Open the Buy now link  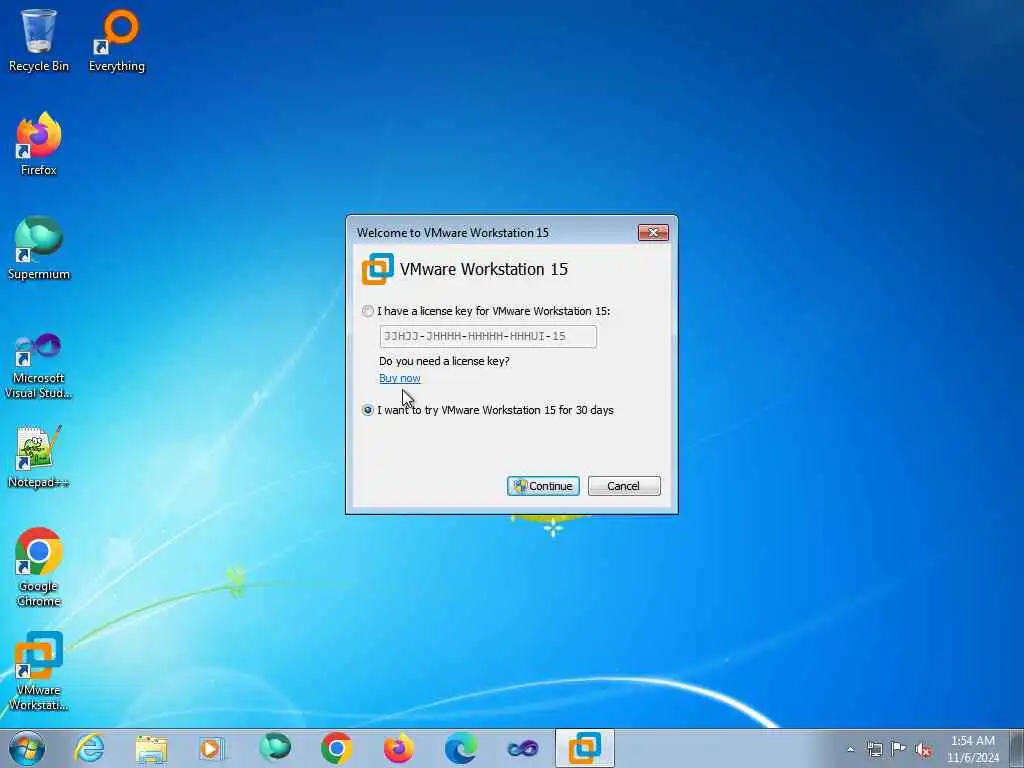[x=400, y=378]
